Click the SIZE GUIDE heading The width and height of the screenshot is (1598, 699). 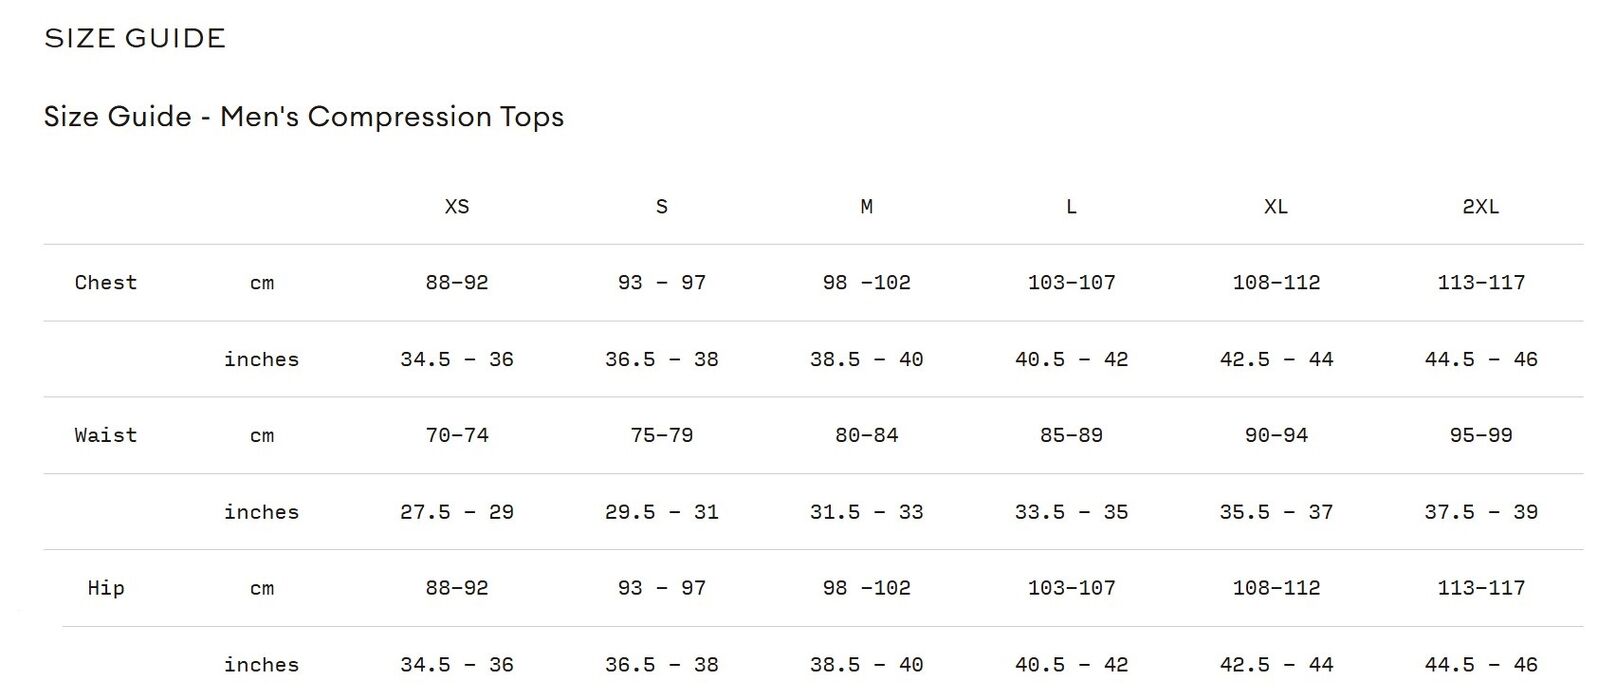135,39
